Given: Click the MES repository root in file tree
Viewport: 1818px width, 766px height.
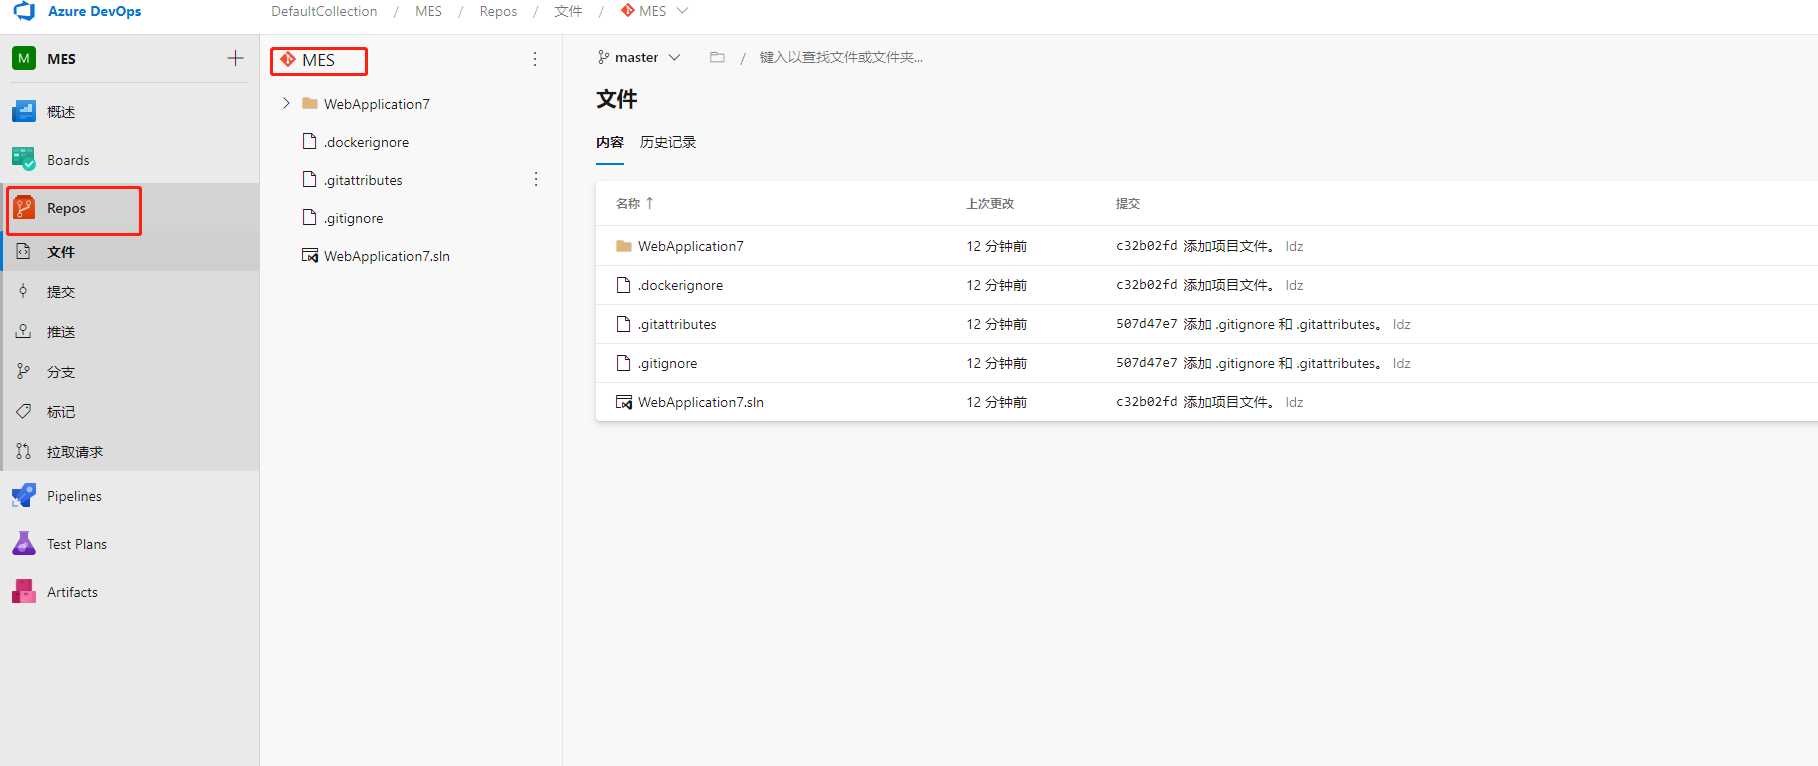Looking at the screenshot, I should click(x=318, y=60).
